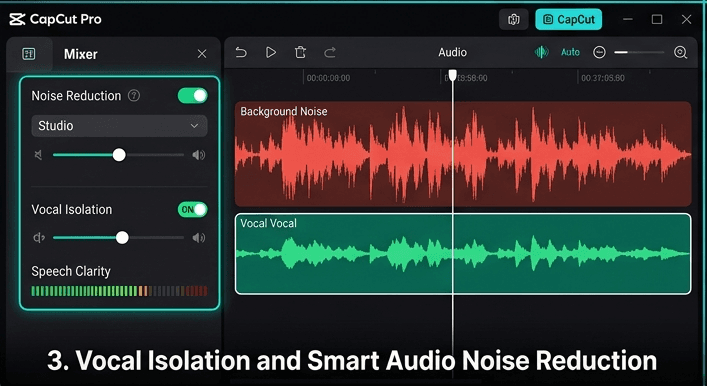Adjust the Vocal Isolation level slider
Image resolution: width=707 pixels, height=386 pixels.
tap(118, 238)
